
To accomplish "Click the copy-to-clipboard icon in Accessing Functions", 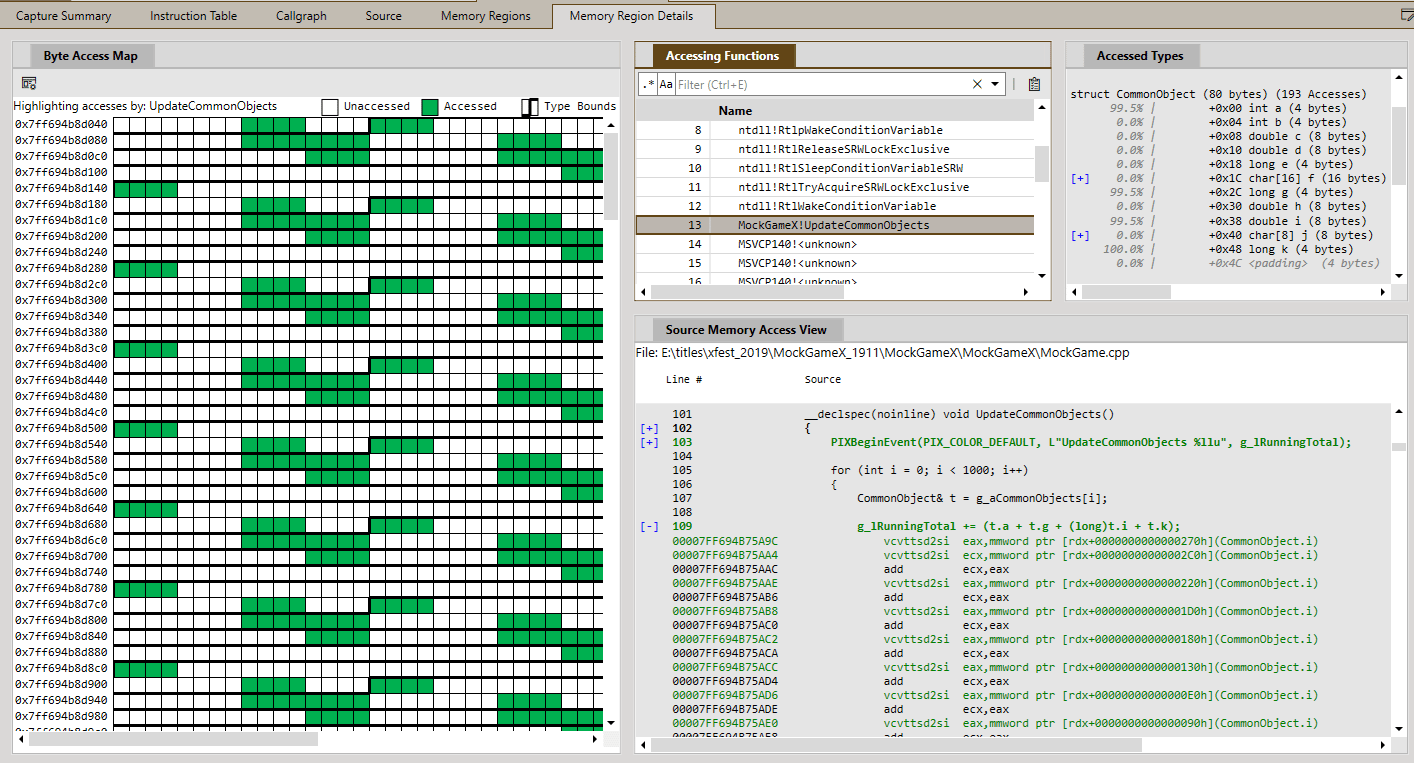I will point(1034,85).
